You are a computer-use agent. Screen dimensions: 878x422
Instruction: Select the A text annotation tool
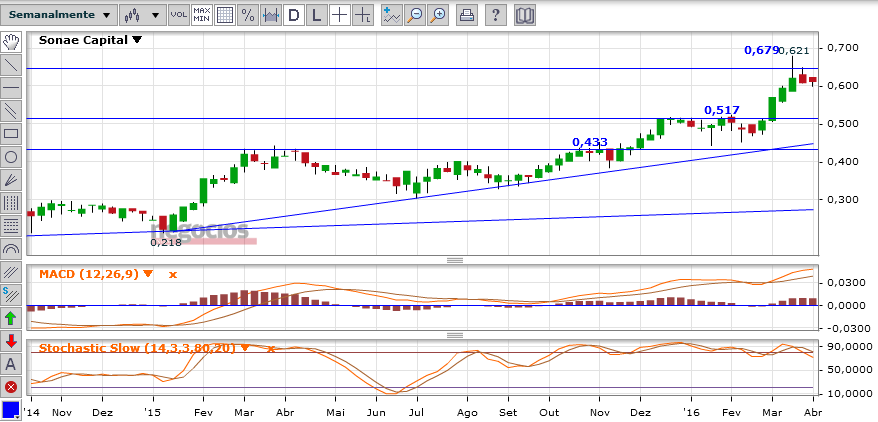11,364
